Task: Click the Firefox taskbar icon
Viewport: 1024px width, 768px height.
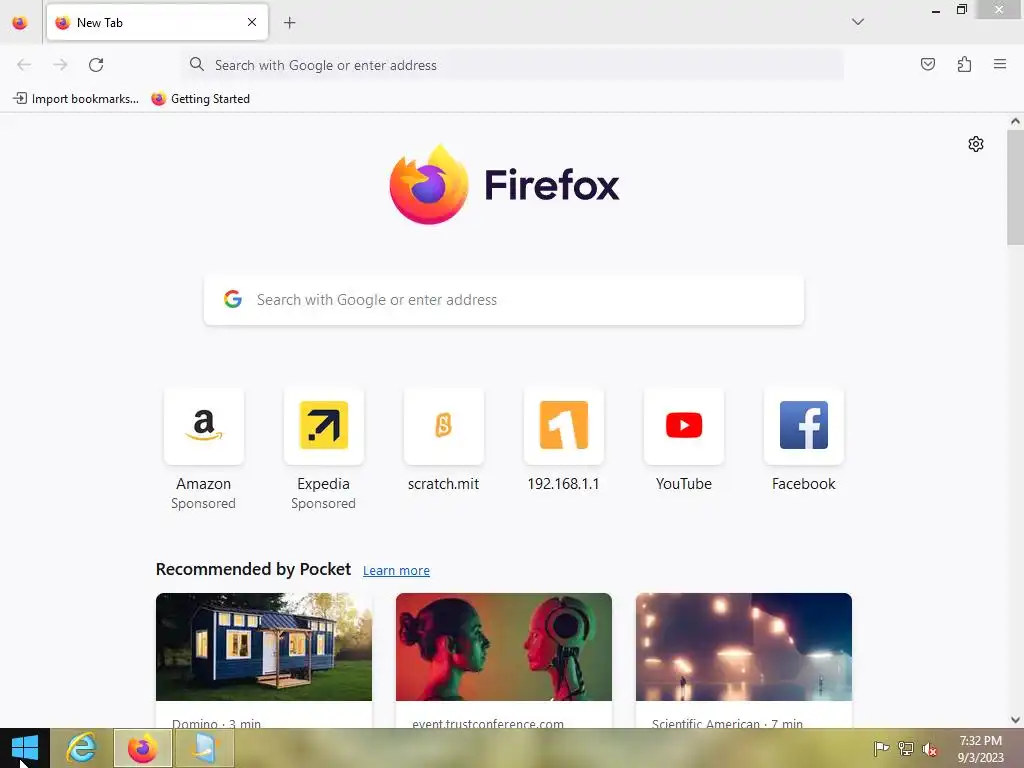Action: [142, 748]
